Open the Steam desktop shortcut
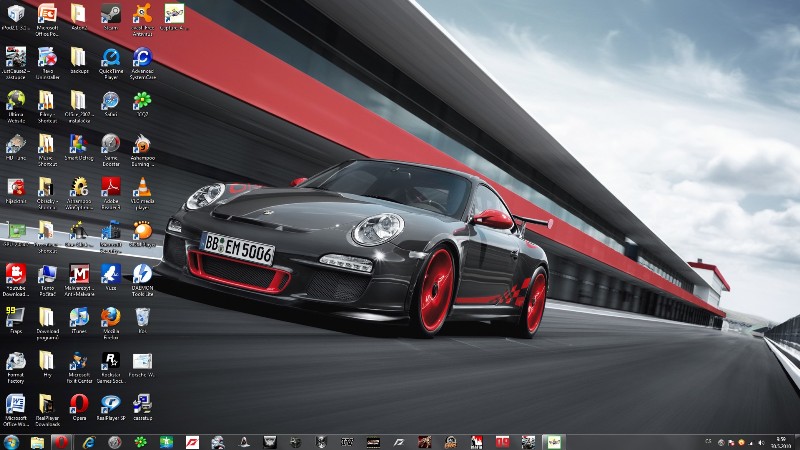The width and height of the screenshot is (800, 450). tap(110, 14)
